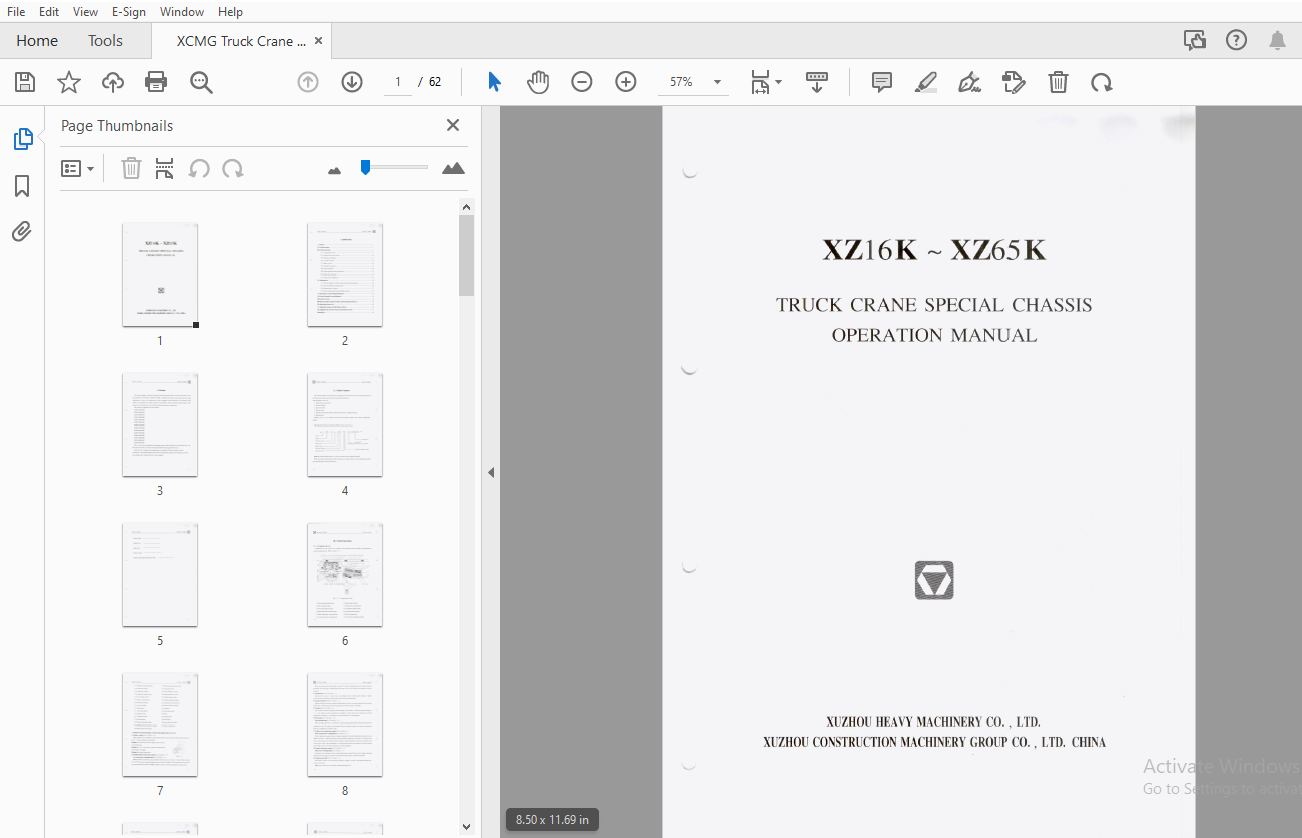Reduce thumbnail size with the small mountain icon

point(335,170)
